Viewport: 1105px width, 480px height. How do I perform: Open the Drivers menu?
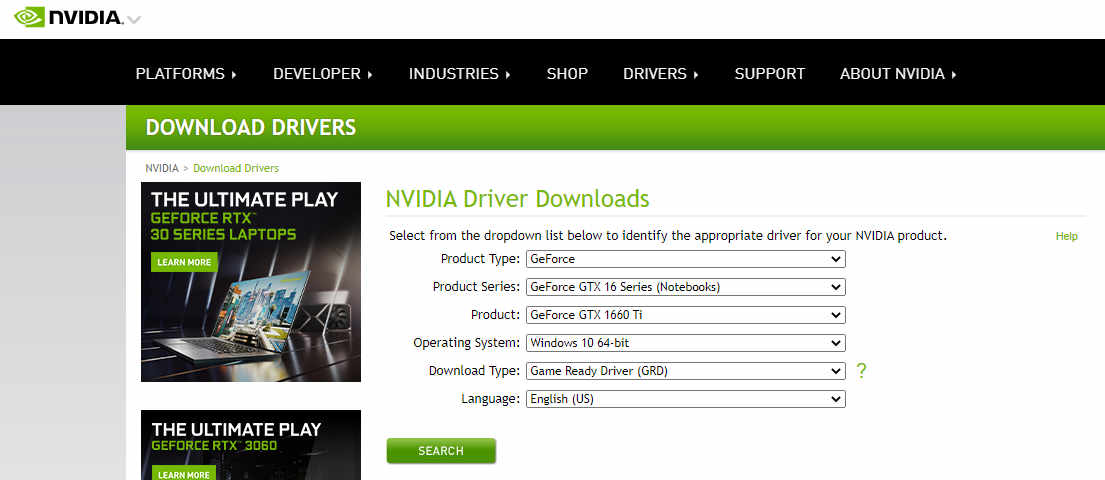click(x=661, y=73)
